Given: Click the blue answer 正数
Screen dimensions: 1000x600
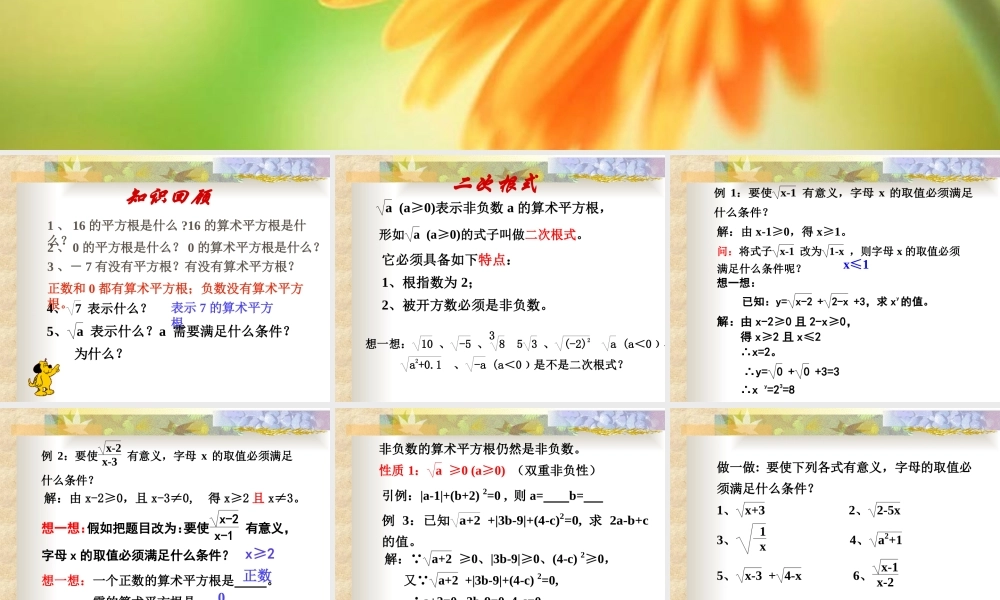Looking at the screenshot, I should point(258,575).
